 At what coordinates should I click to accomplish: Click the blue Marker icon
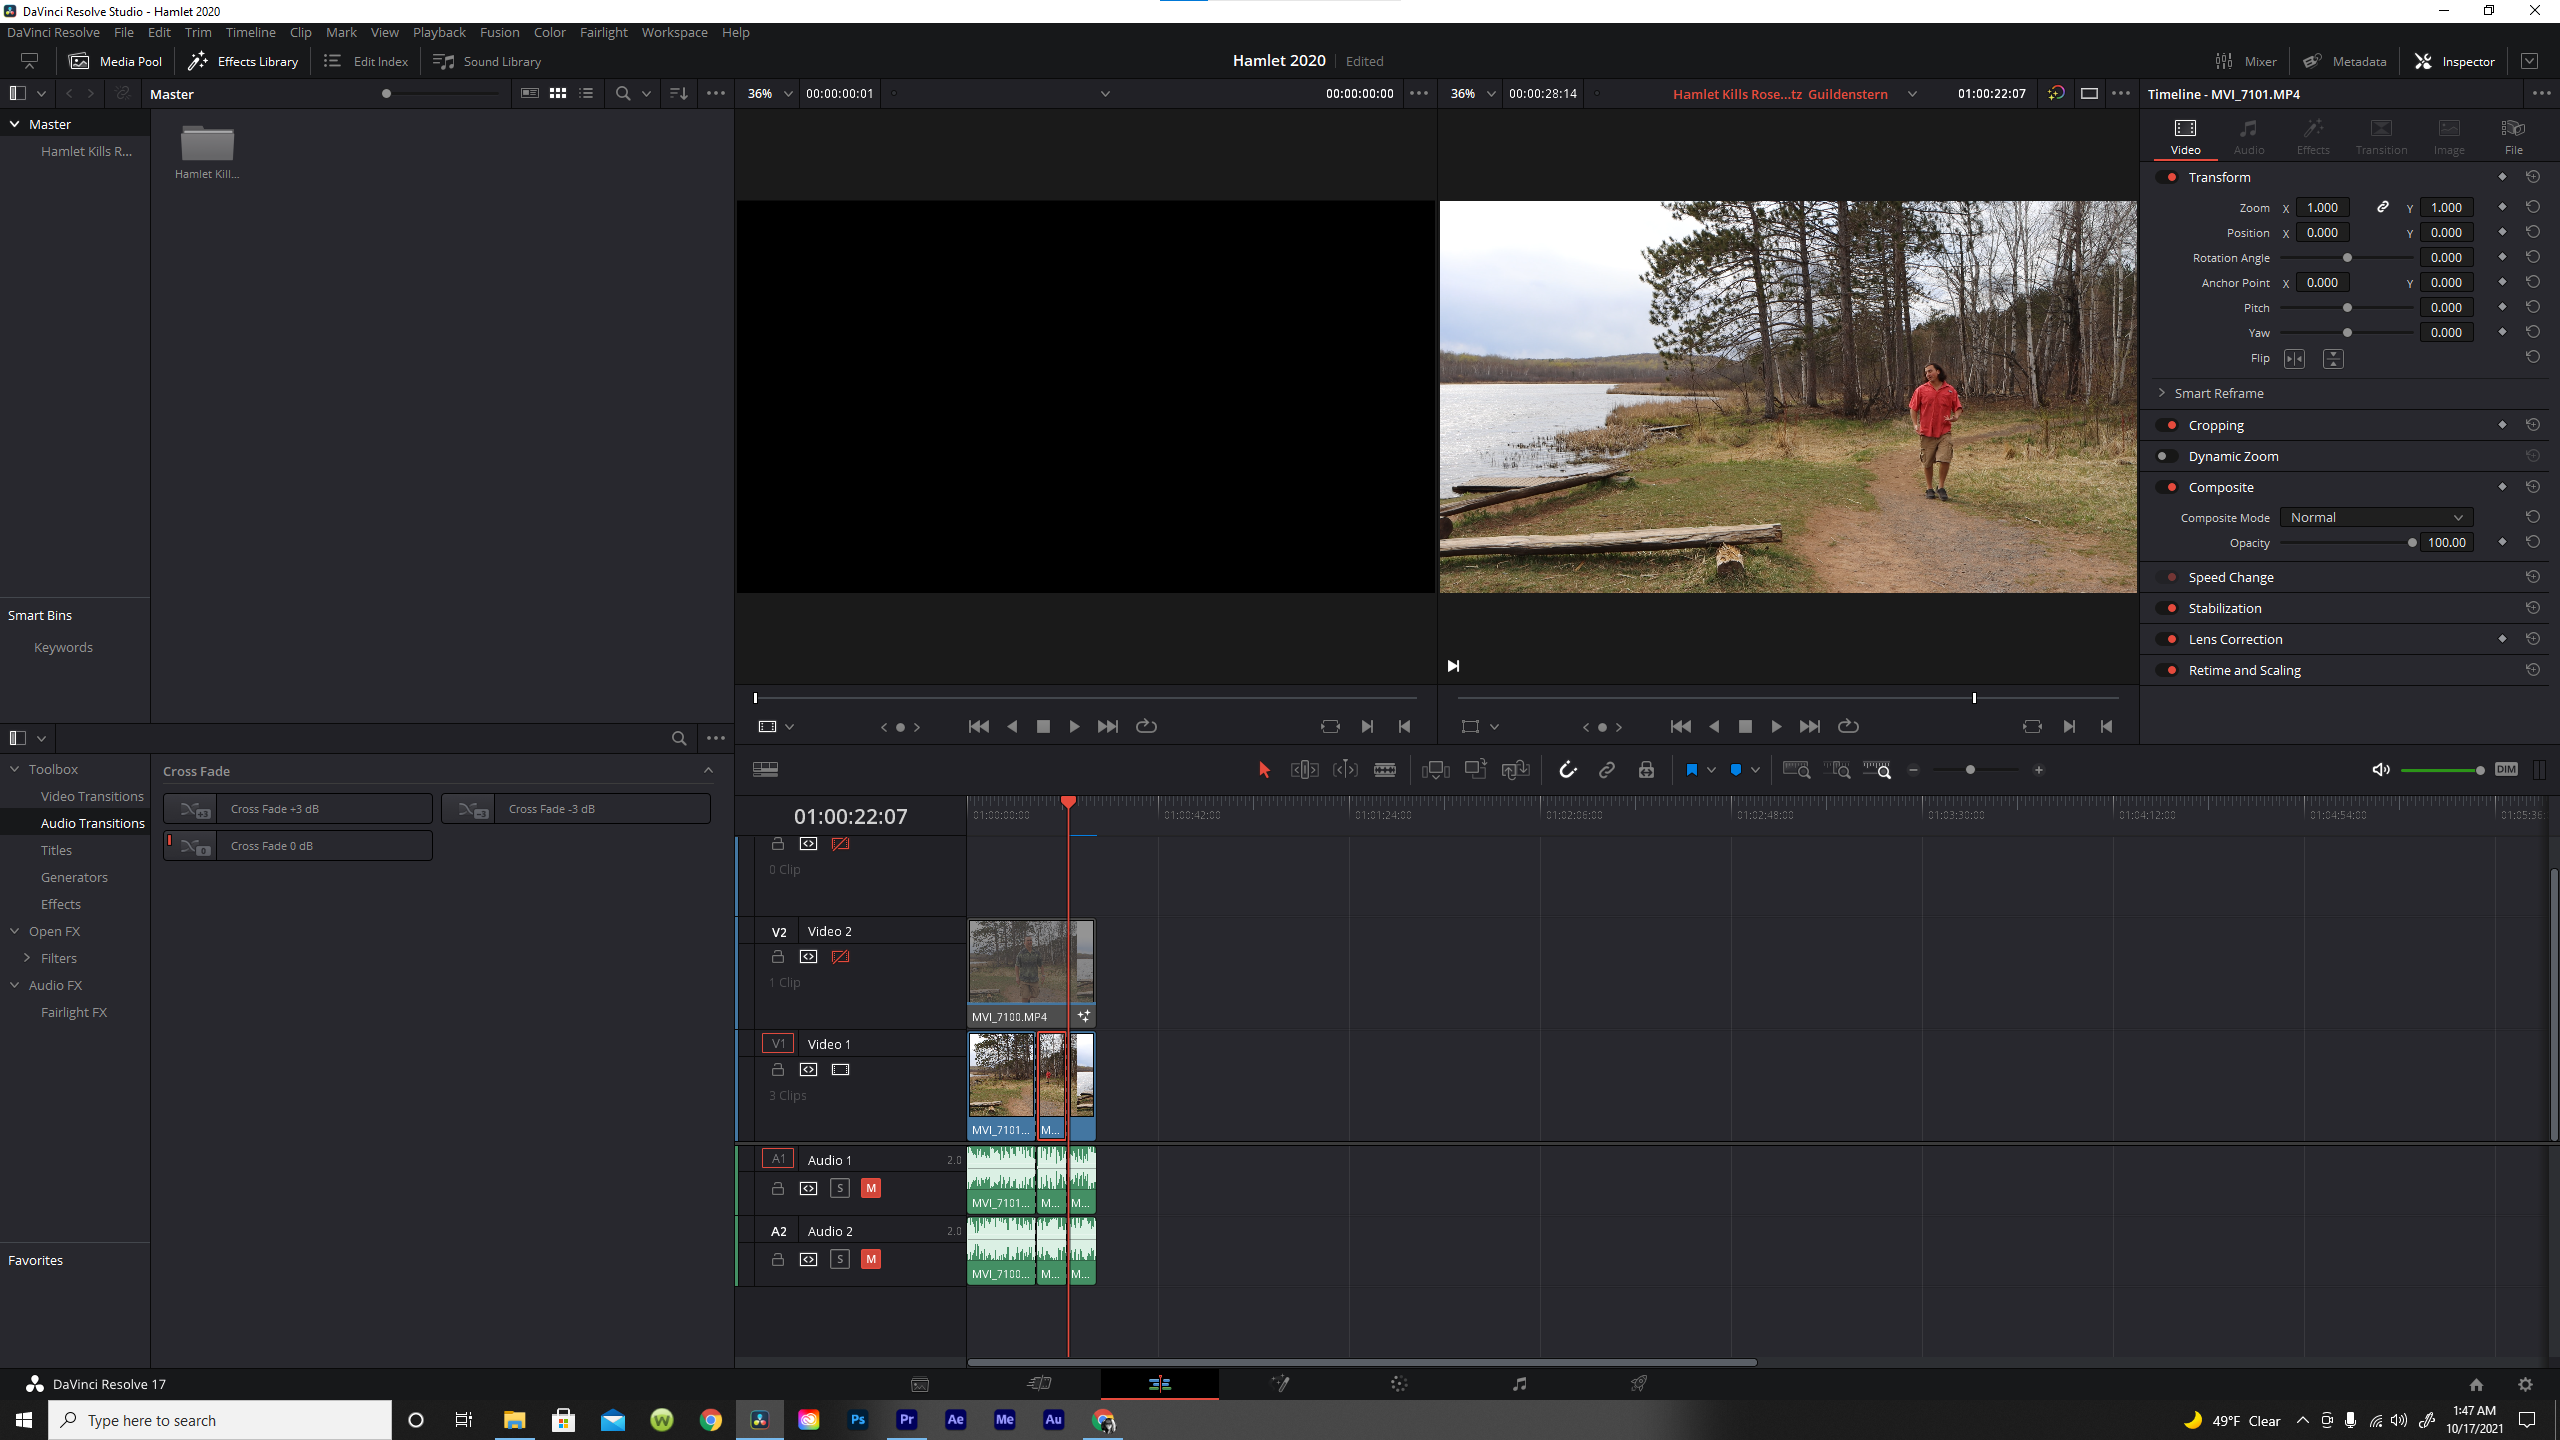pyautogui.click(x=1736, y=769)
